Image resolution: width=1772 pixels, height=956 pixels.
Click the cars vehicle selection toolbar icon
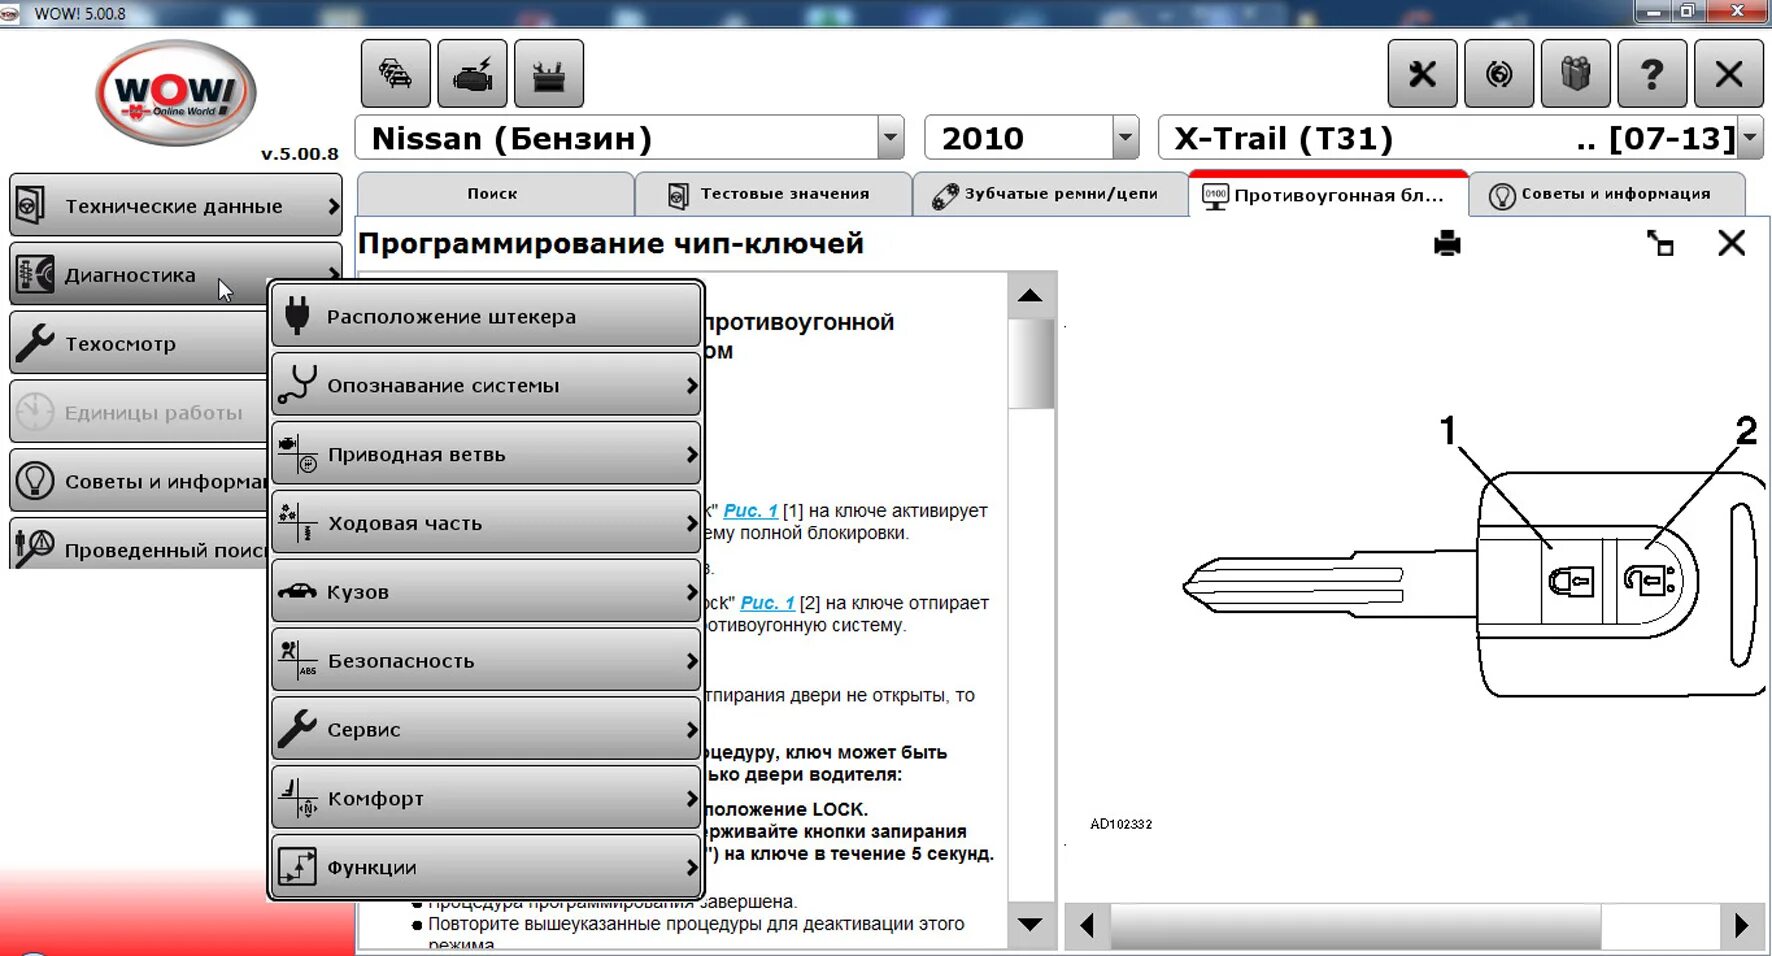pos(396,73)
